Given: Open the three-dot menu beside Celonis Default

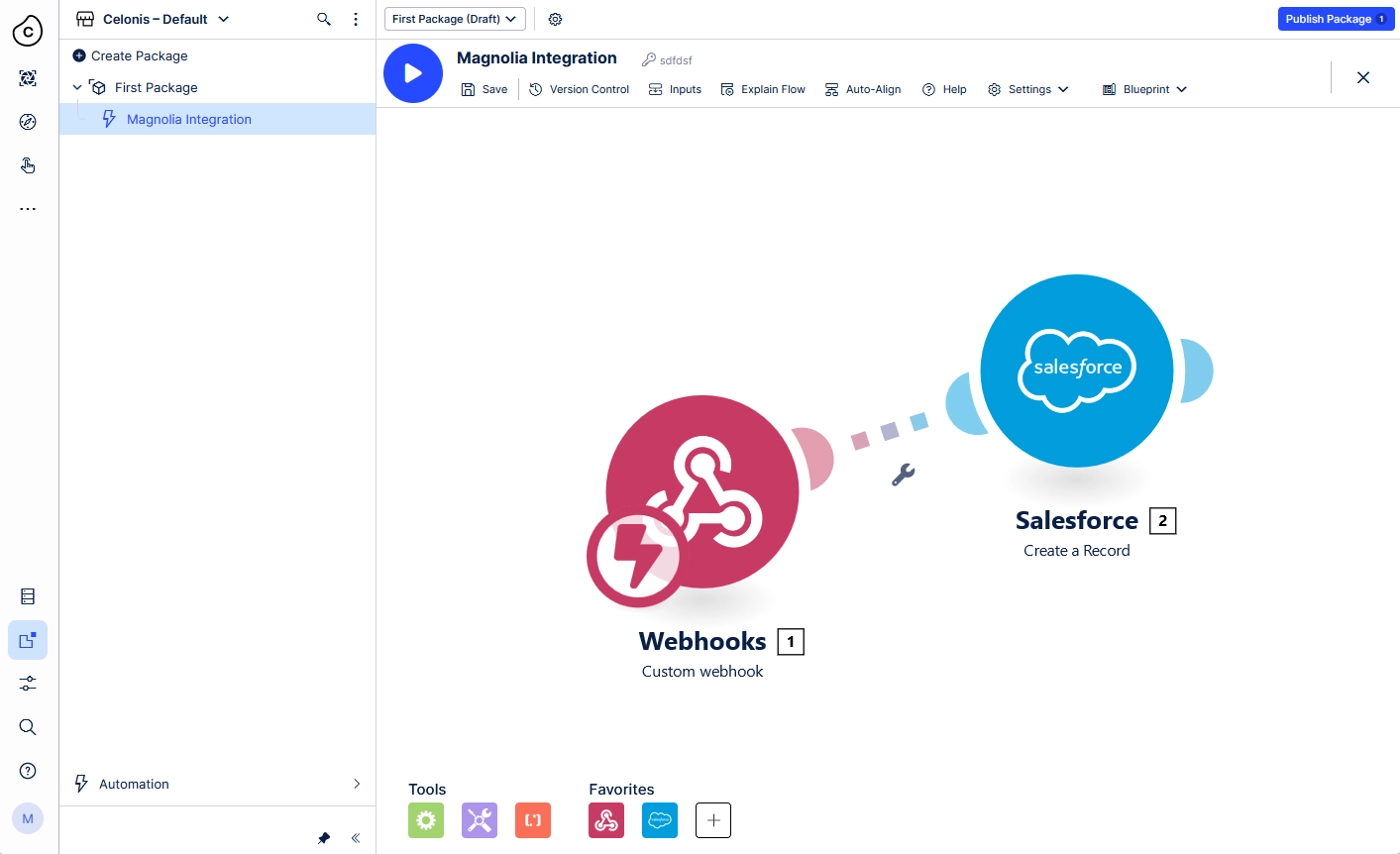Looking at the screenshot, I should pyautogui.click(x=355, y=19).
